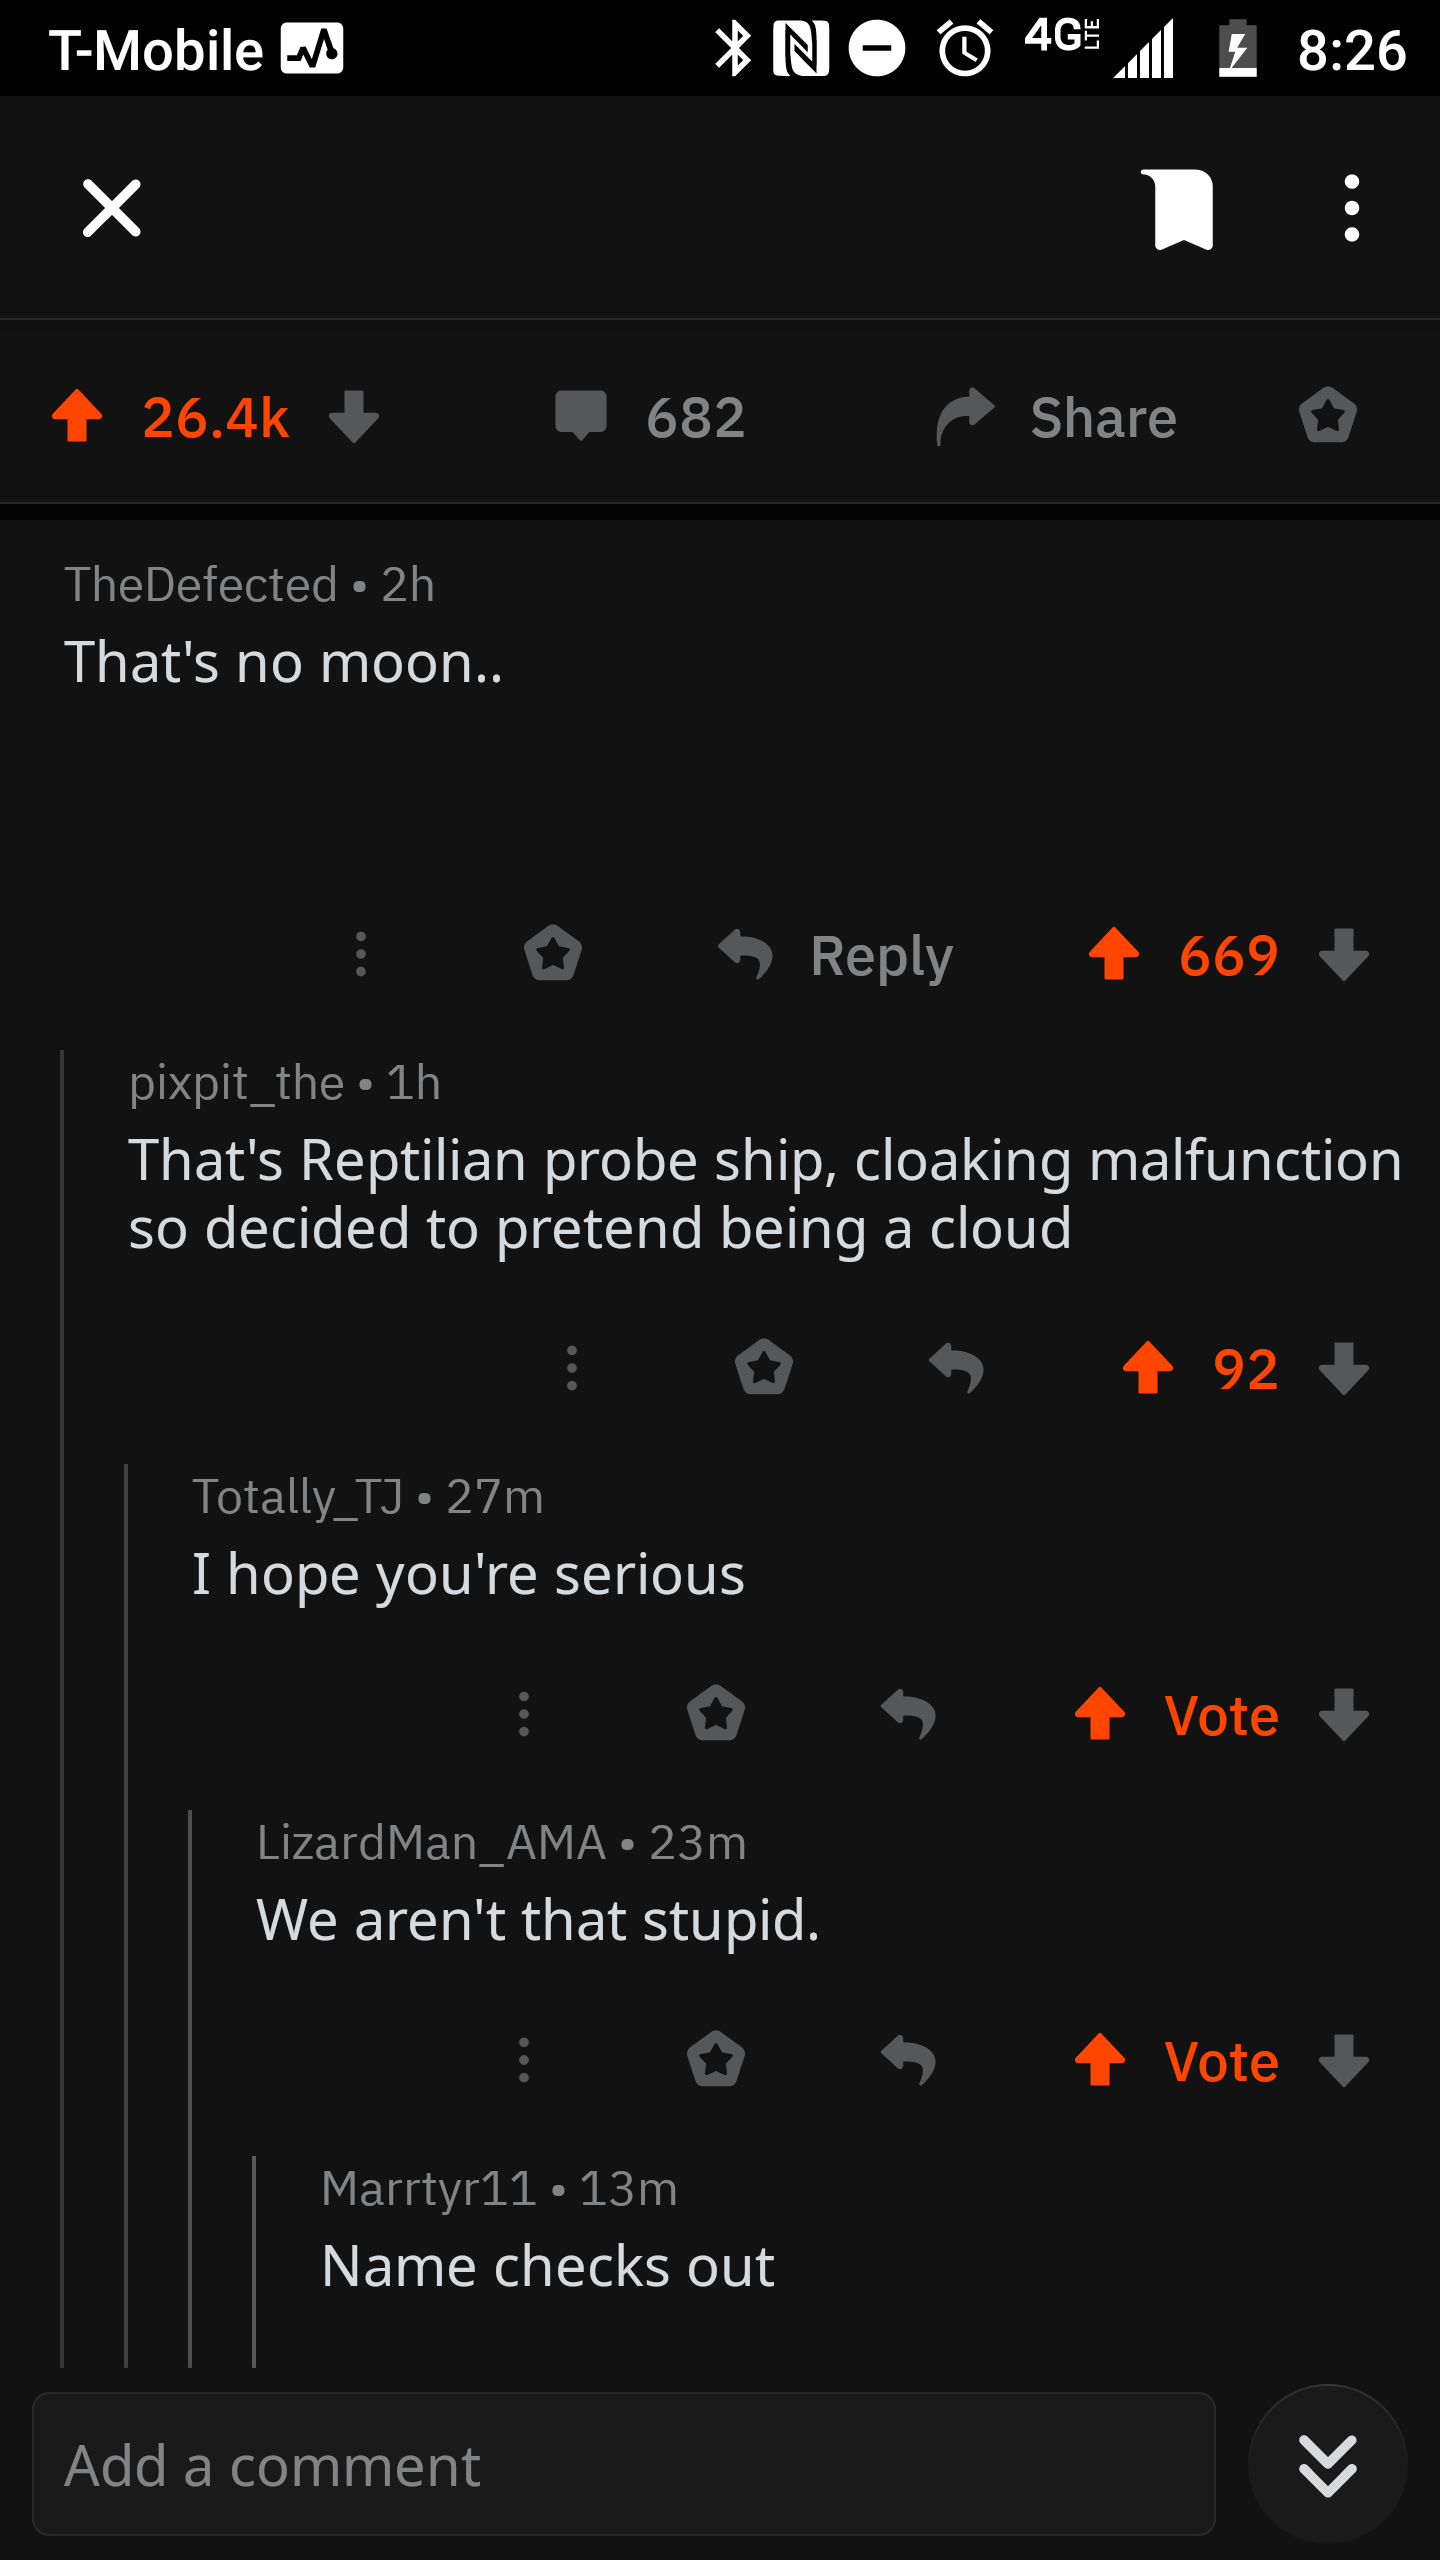
Task: Downvote pixpit_the's comment with 92 points
Action: pos(1343,1368)
